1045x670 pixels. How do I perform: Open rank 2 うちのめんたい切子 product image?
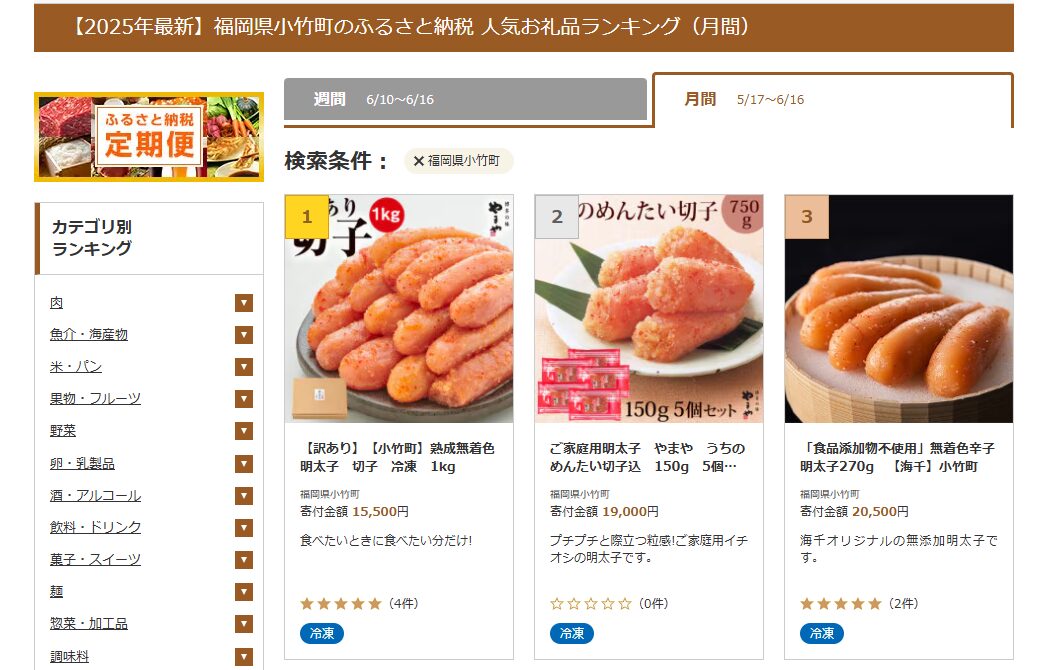(649, 309)
